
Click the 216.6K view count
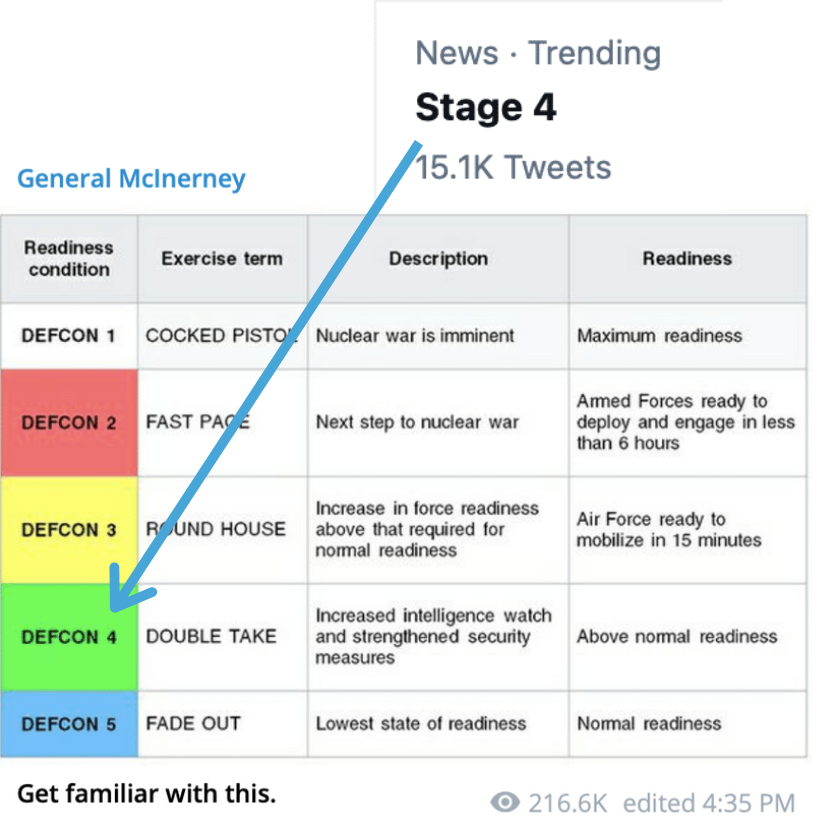click(568, 802)
